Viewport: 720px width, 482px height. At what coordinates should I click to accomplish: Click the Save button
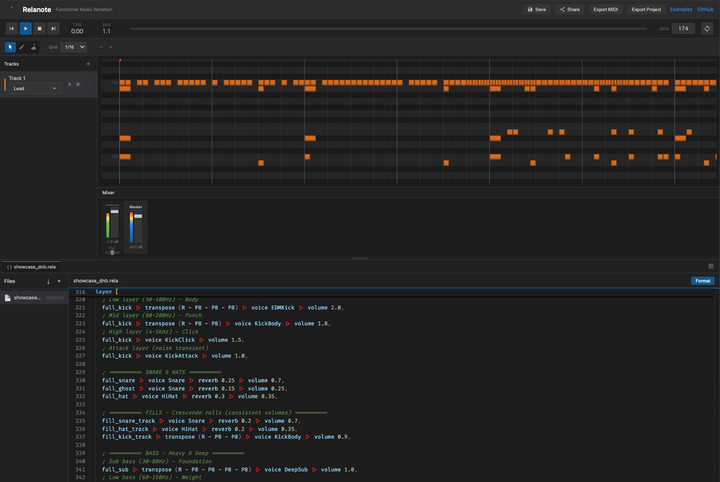[537, 9]
